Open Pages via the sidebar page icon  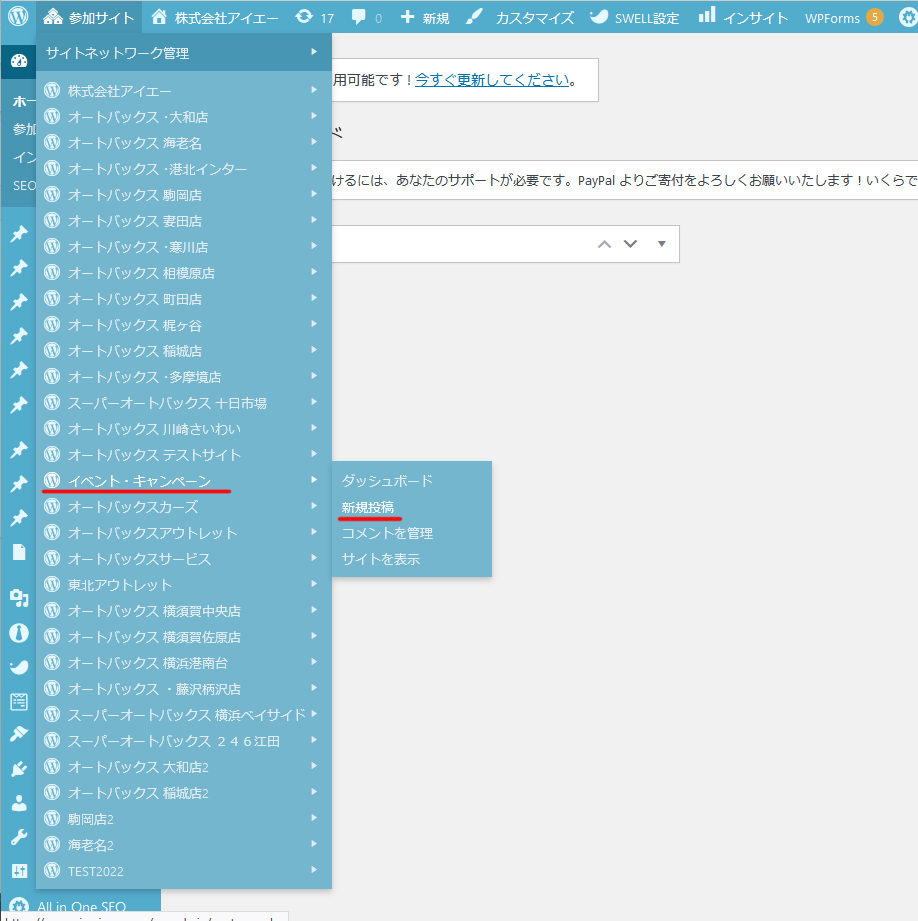[19, 552]
